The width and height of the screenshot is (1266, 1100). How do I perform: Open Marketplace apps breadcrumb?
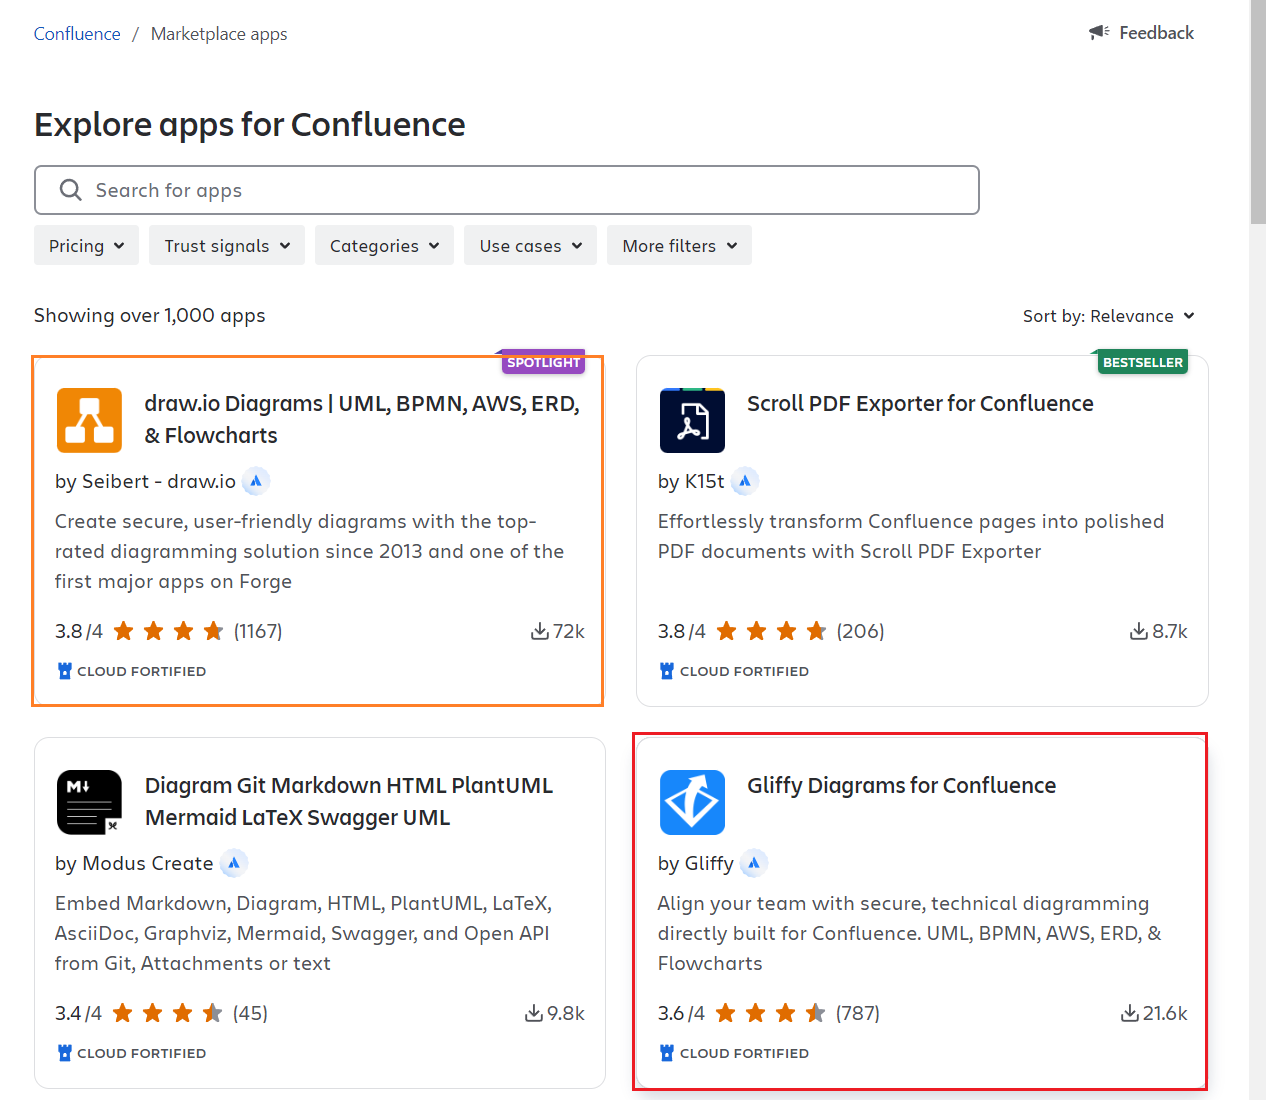(219, 34)
